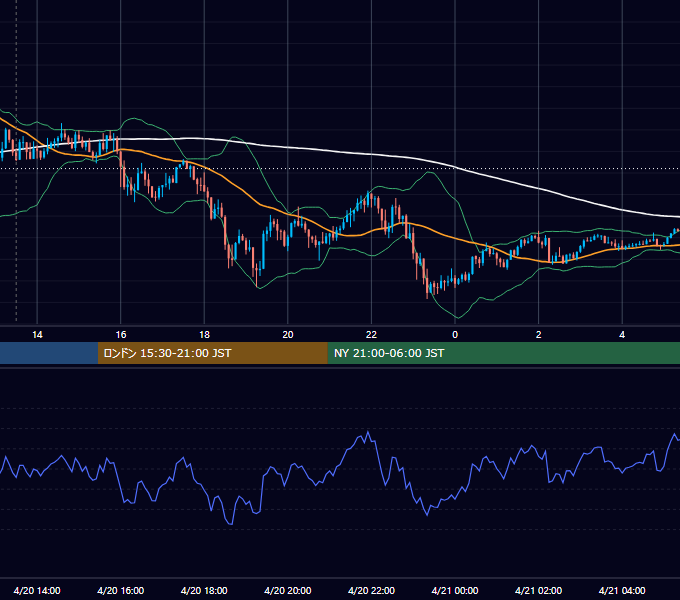Viewport: 680px width, 600px height.
Task: Click the 4/21 02:00 date label
Action: tap(538, 590)
